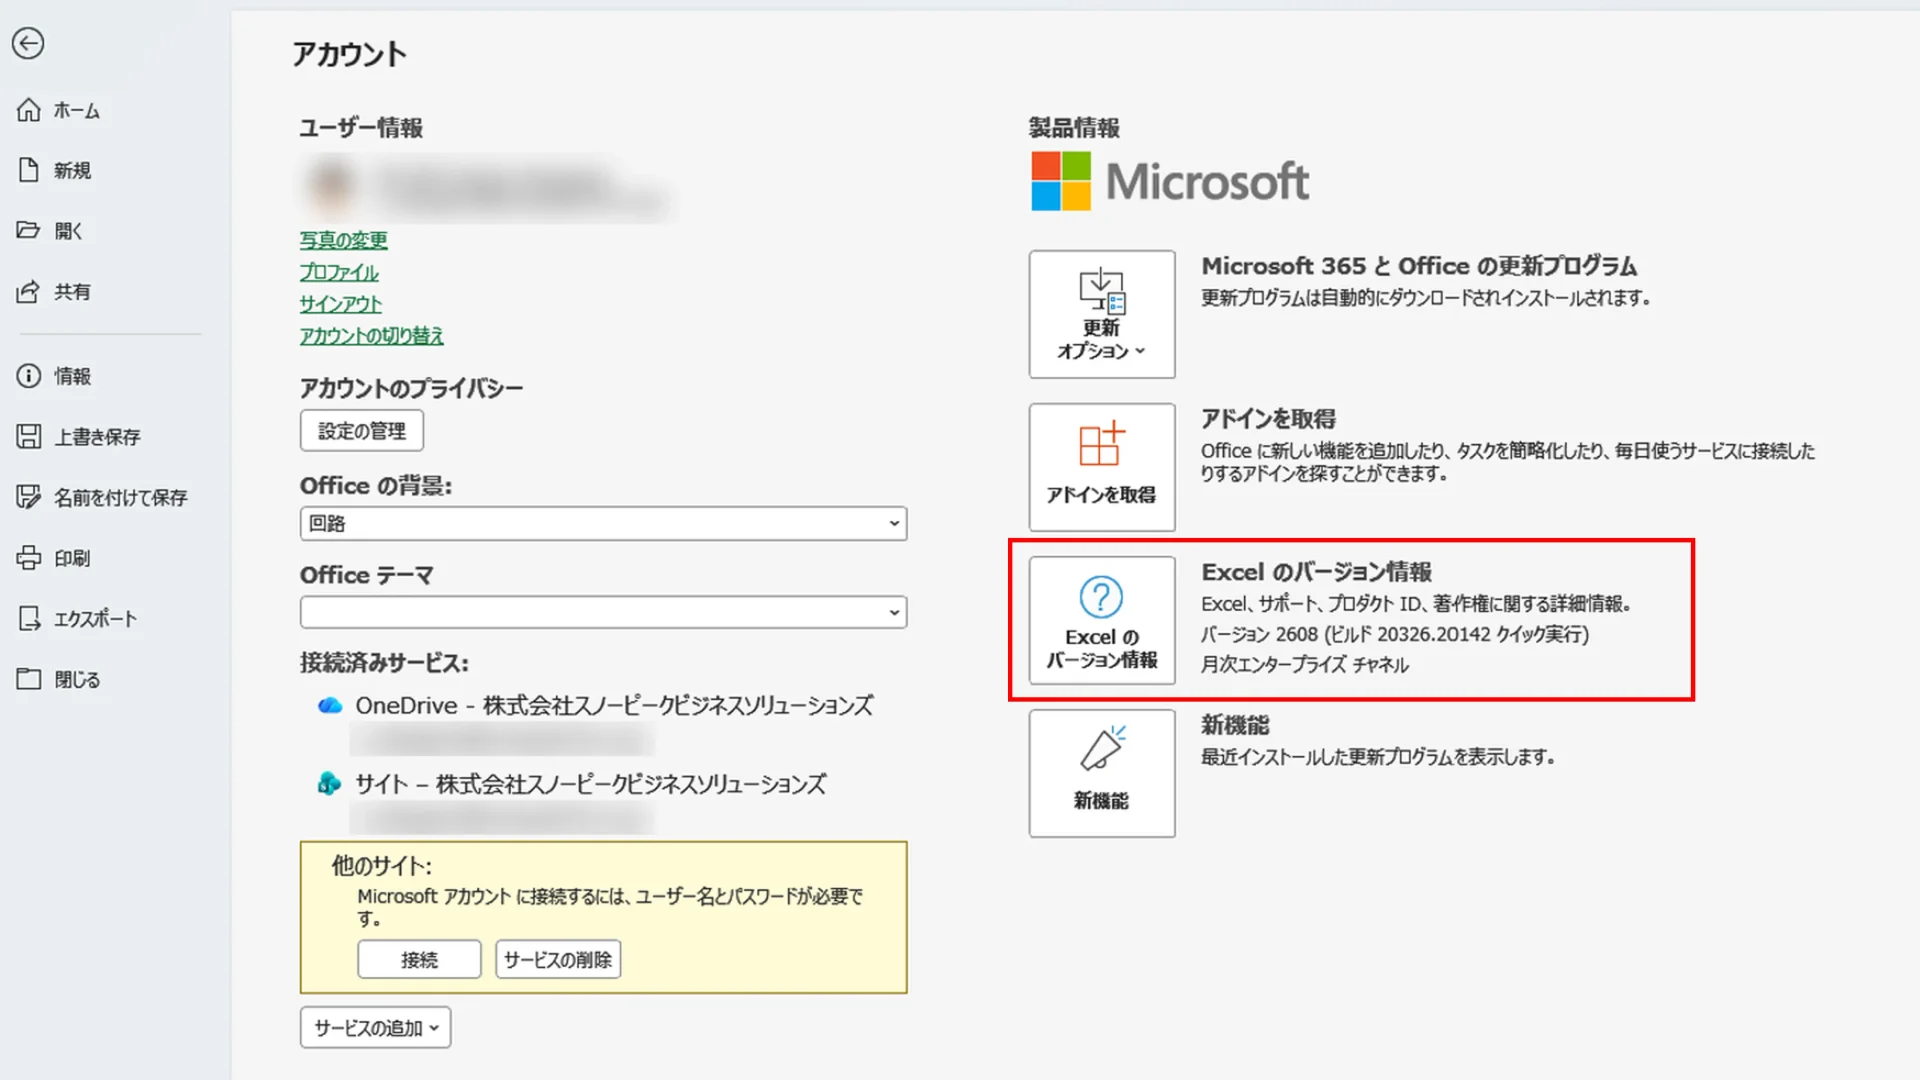Choose 名前を付けて保存
The image size is (1920, 1080).
(102, 497)
